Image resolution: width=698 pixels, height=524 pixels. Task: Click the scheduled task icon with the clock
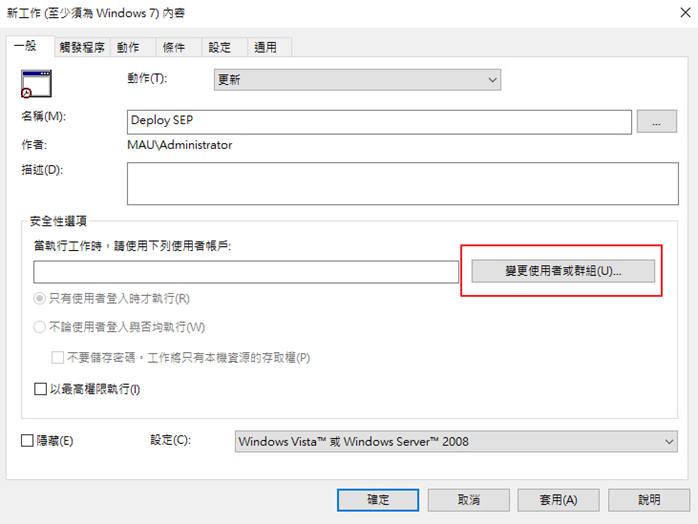(35, 83)
